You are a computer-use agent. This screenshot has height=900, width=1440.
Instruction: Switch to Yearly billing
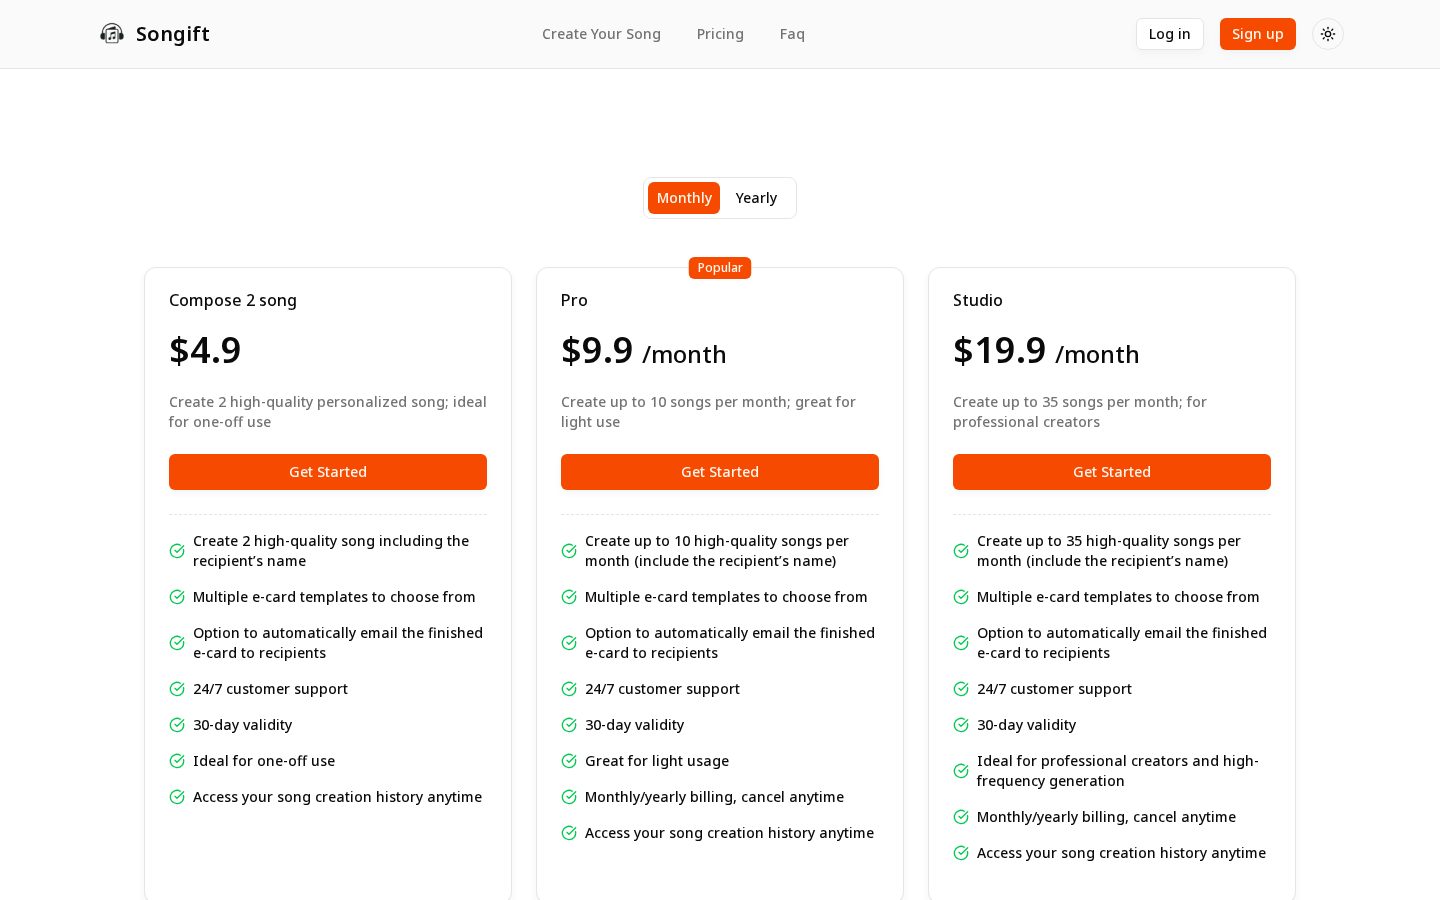[x=756, y=198]
